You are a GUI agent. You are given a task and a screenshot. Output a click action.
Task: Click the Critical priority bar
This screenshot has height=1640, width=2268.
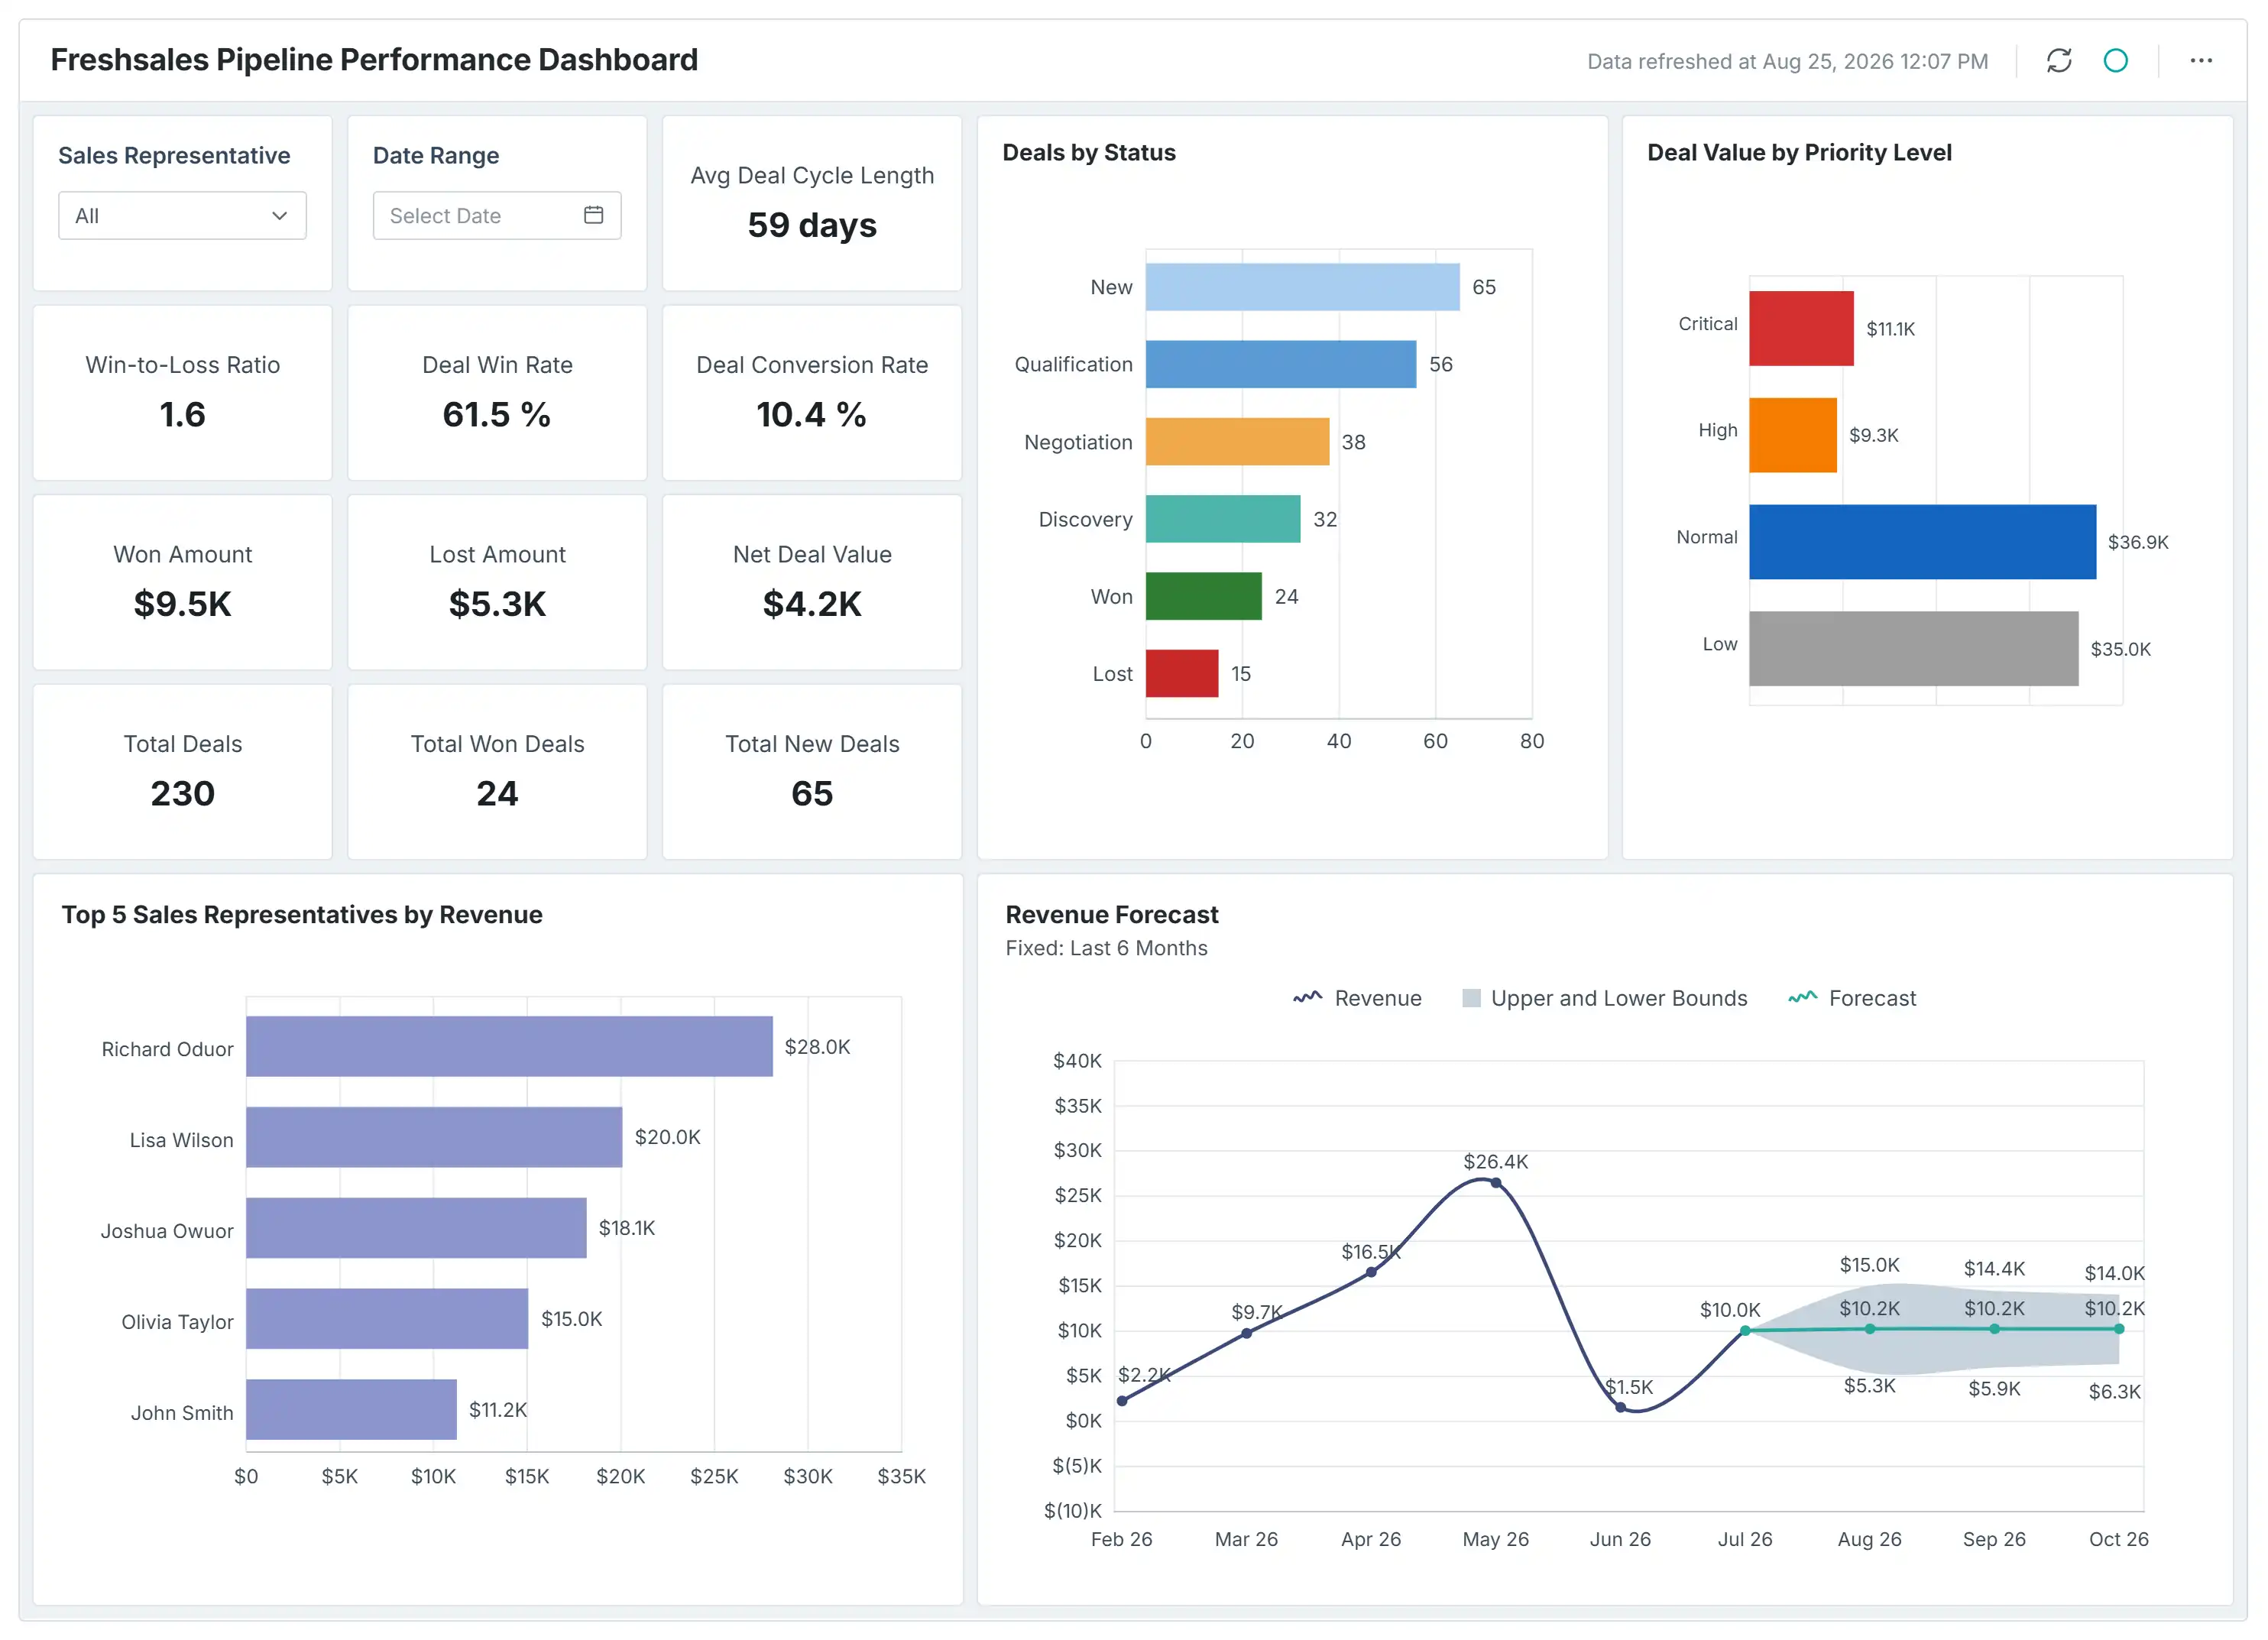[1801, 328]
